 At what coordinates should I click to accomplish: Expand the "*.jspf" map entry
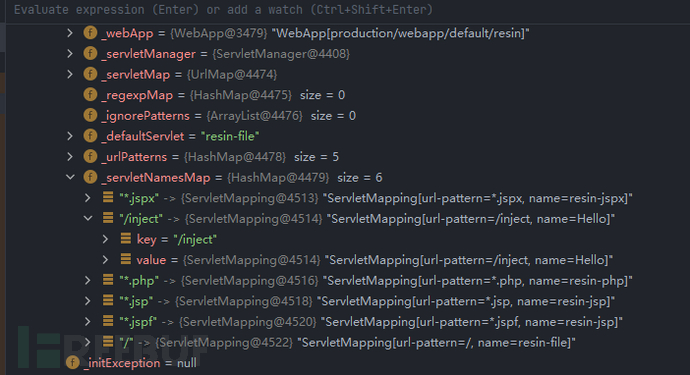point(88,322)
